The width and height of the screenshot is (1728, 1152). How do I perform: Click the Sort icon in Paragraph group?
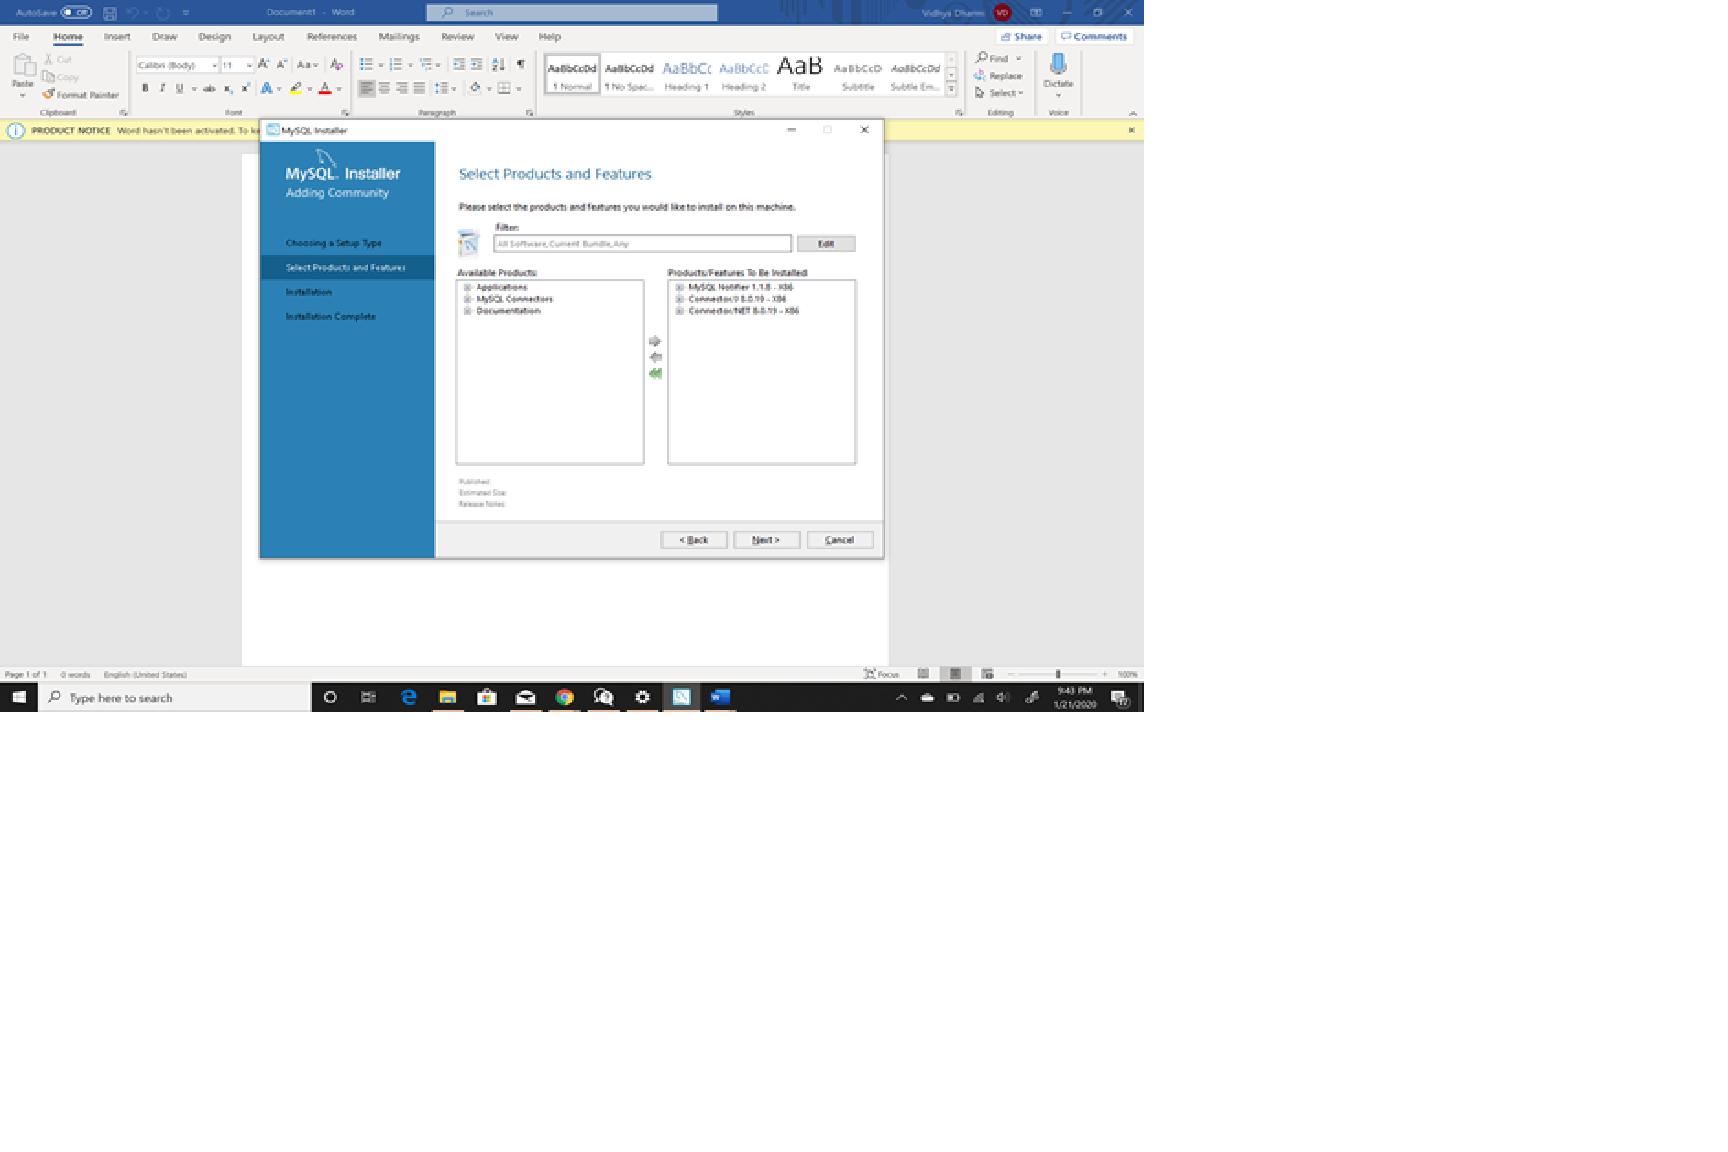click(x=498, y=65)
